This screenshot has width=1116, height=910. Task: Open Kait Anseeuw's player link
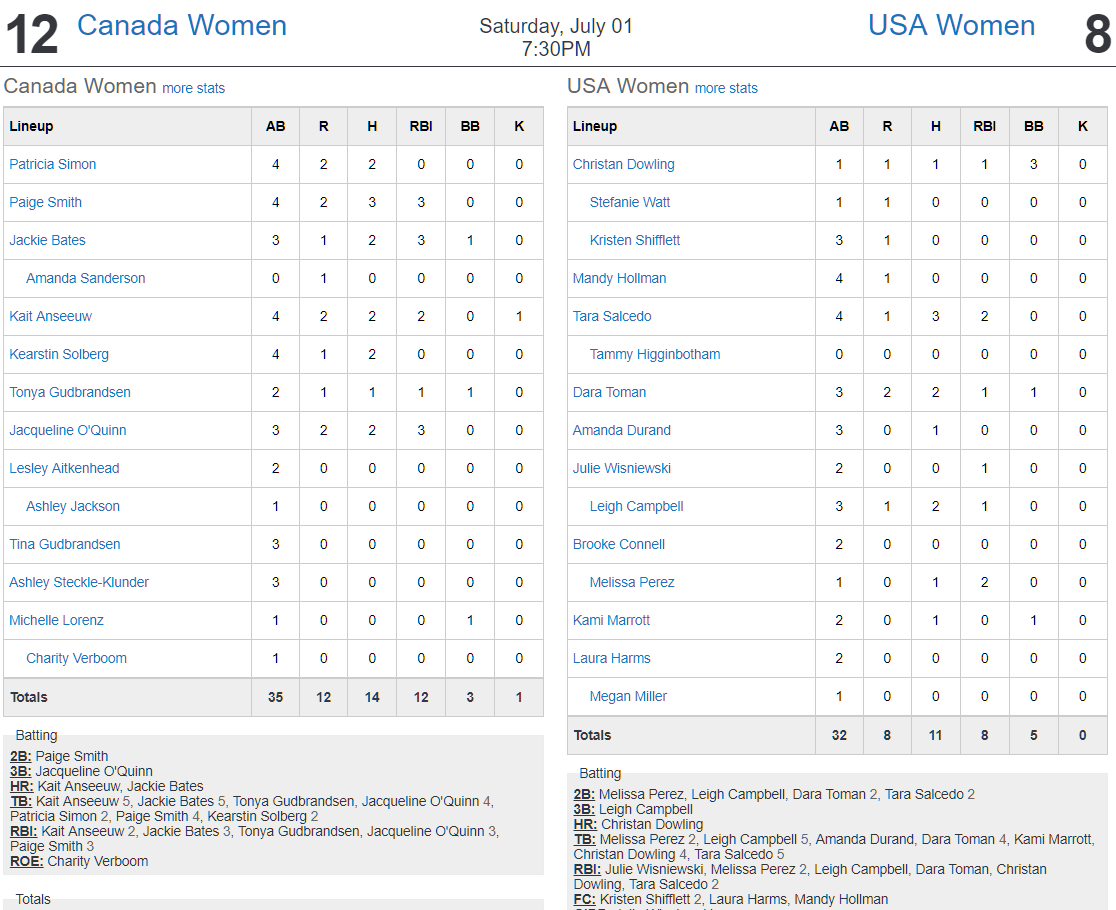click(51, 316)
